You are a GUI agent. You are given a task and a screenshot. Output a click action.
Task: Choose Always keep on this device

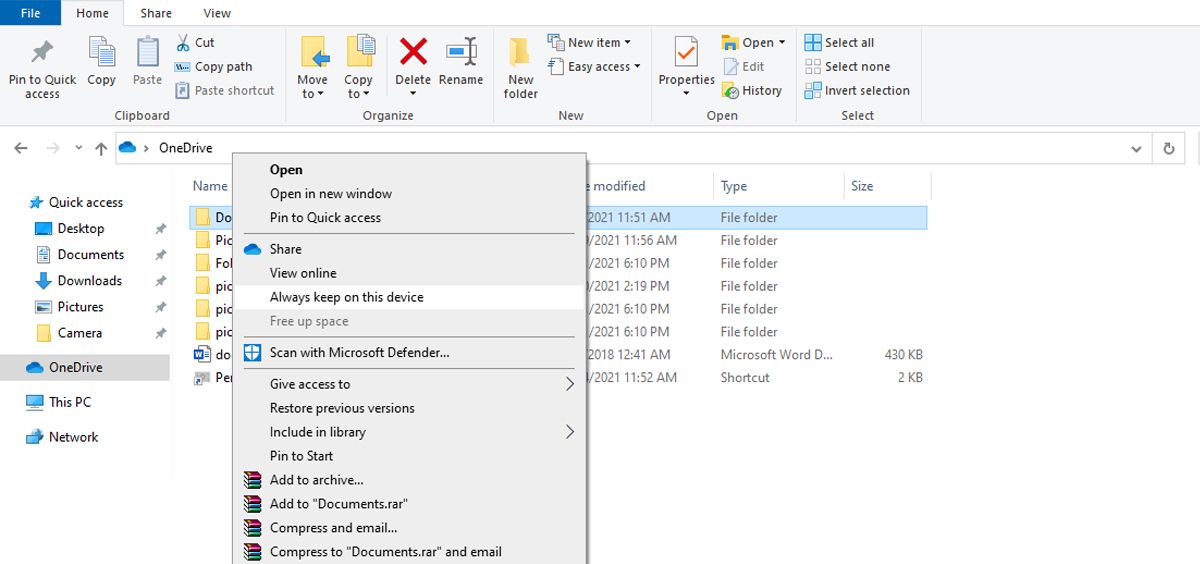tap(346, 297)
